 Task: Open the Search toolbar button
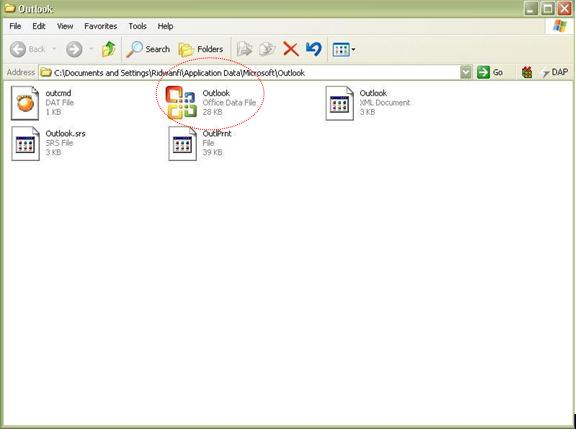point(148,49)
